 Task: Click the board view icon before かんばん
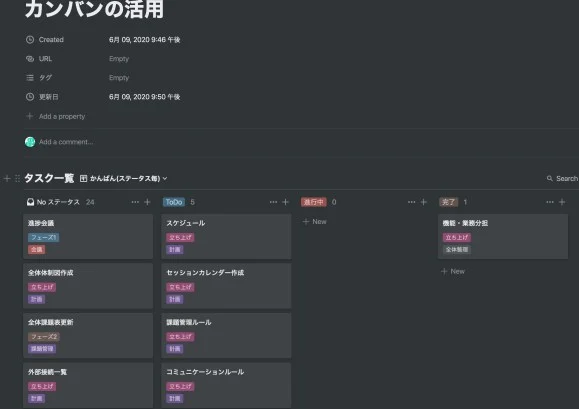83,179
